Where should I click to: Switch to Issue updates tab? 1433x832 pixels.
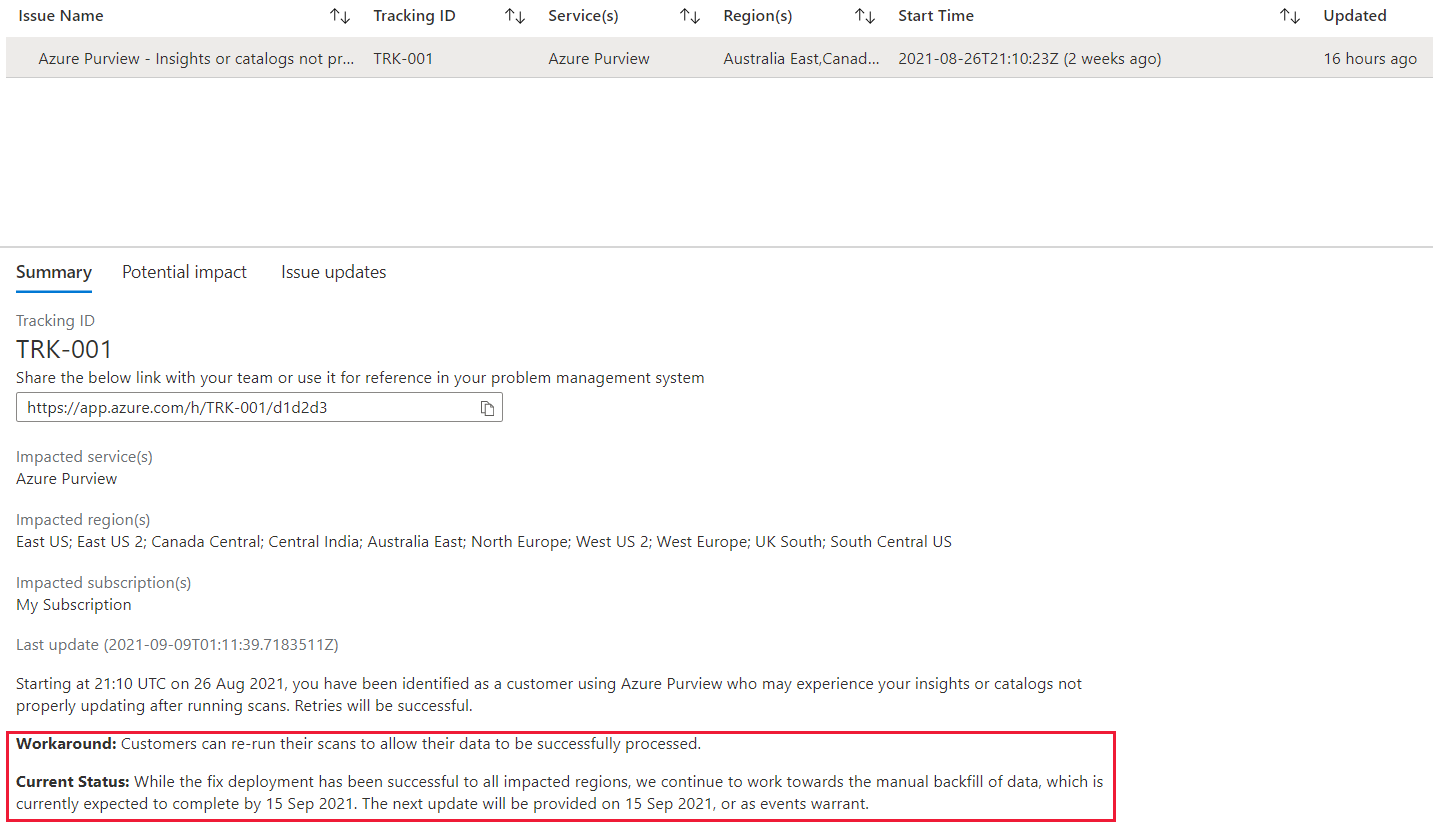pyautogui.click(x=334, y=272)
